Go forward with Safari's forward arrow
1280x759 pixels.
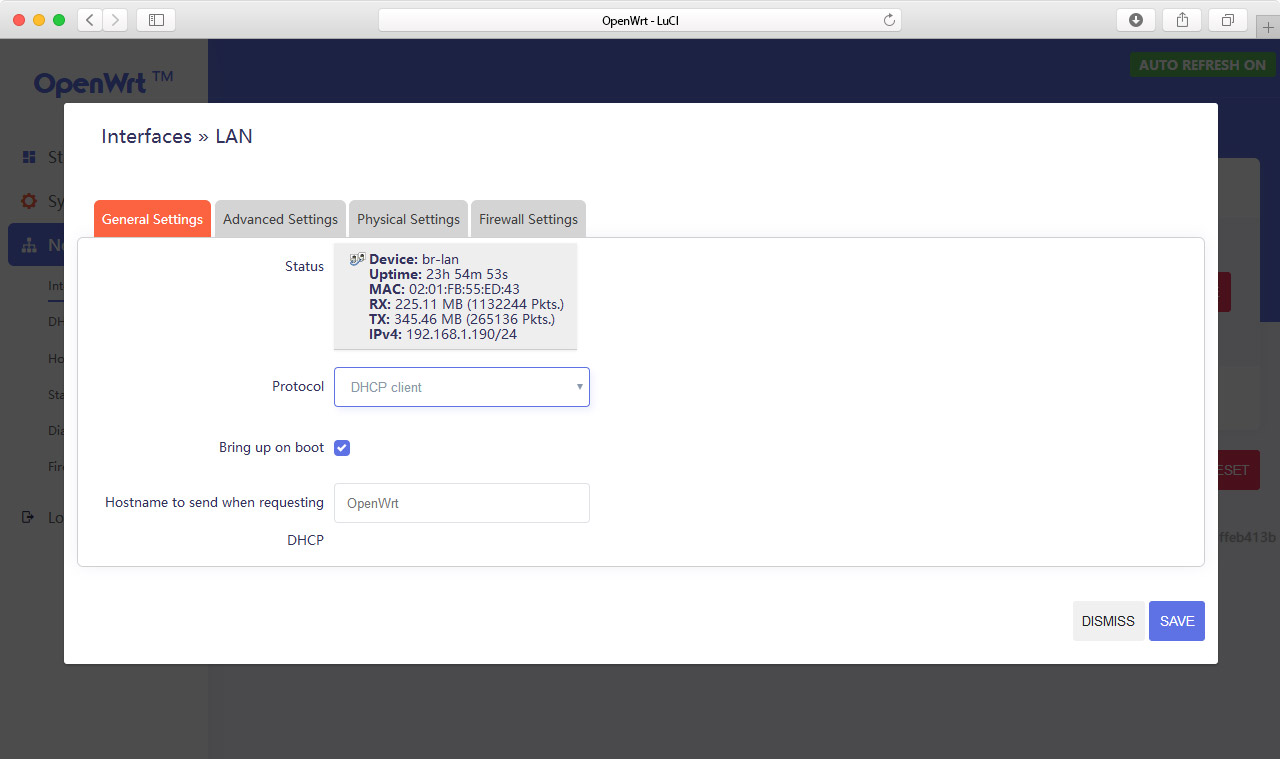(x=115, y=20)
